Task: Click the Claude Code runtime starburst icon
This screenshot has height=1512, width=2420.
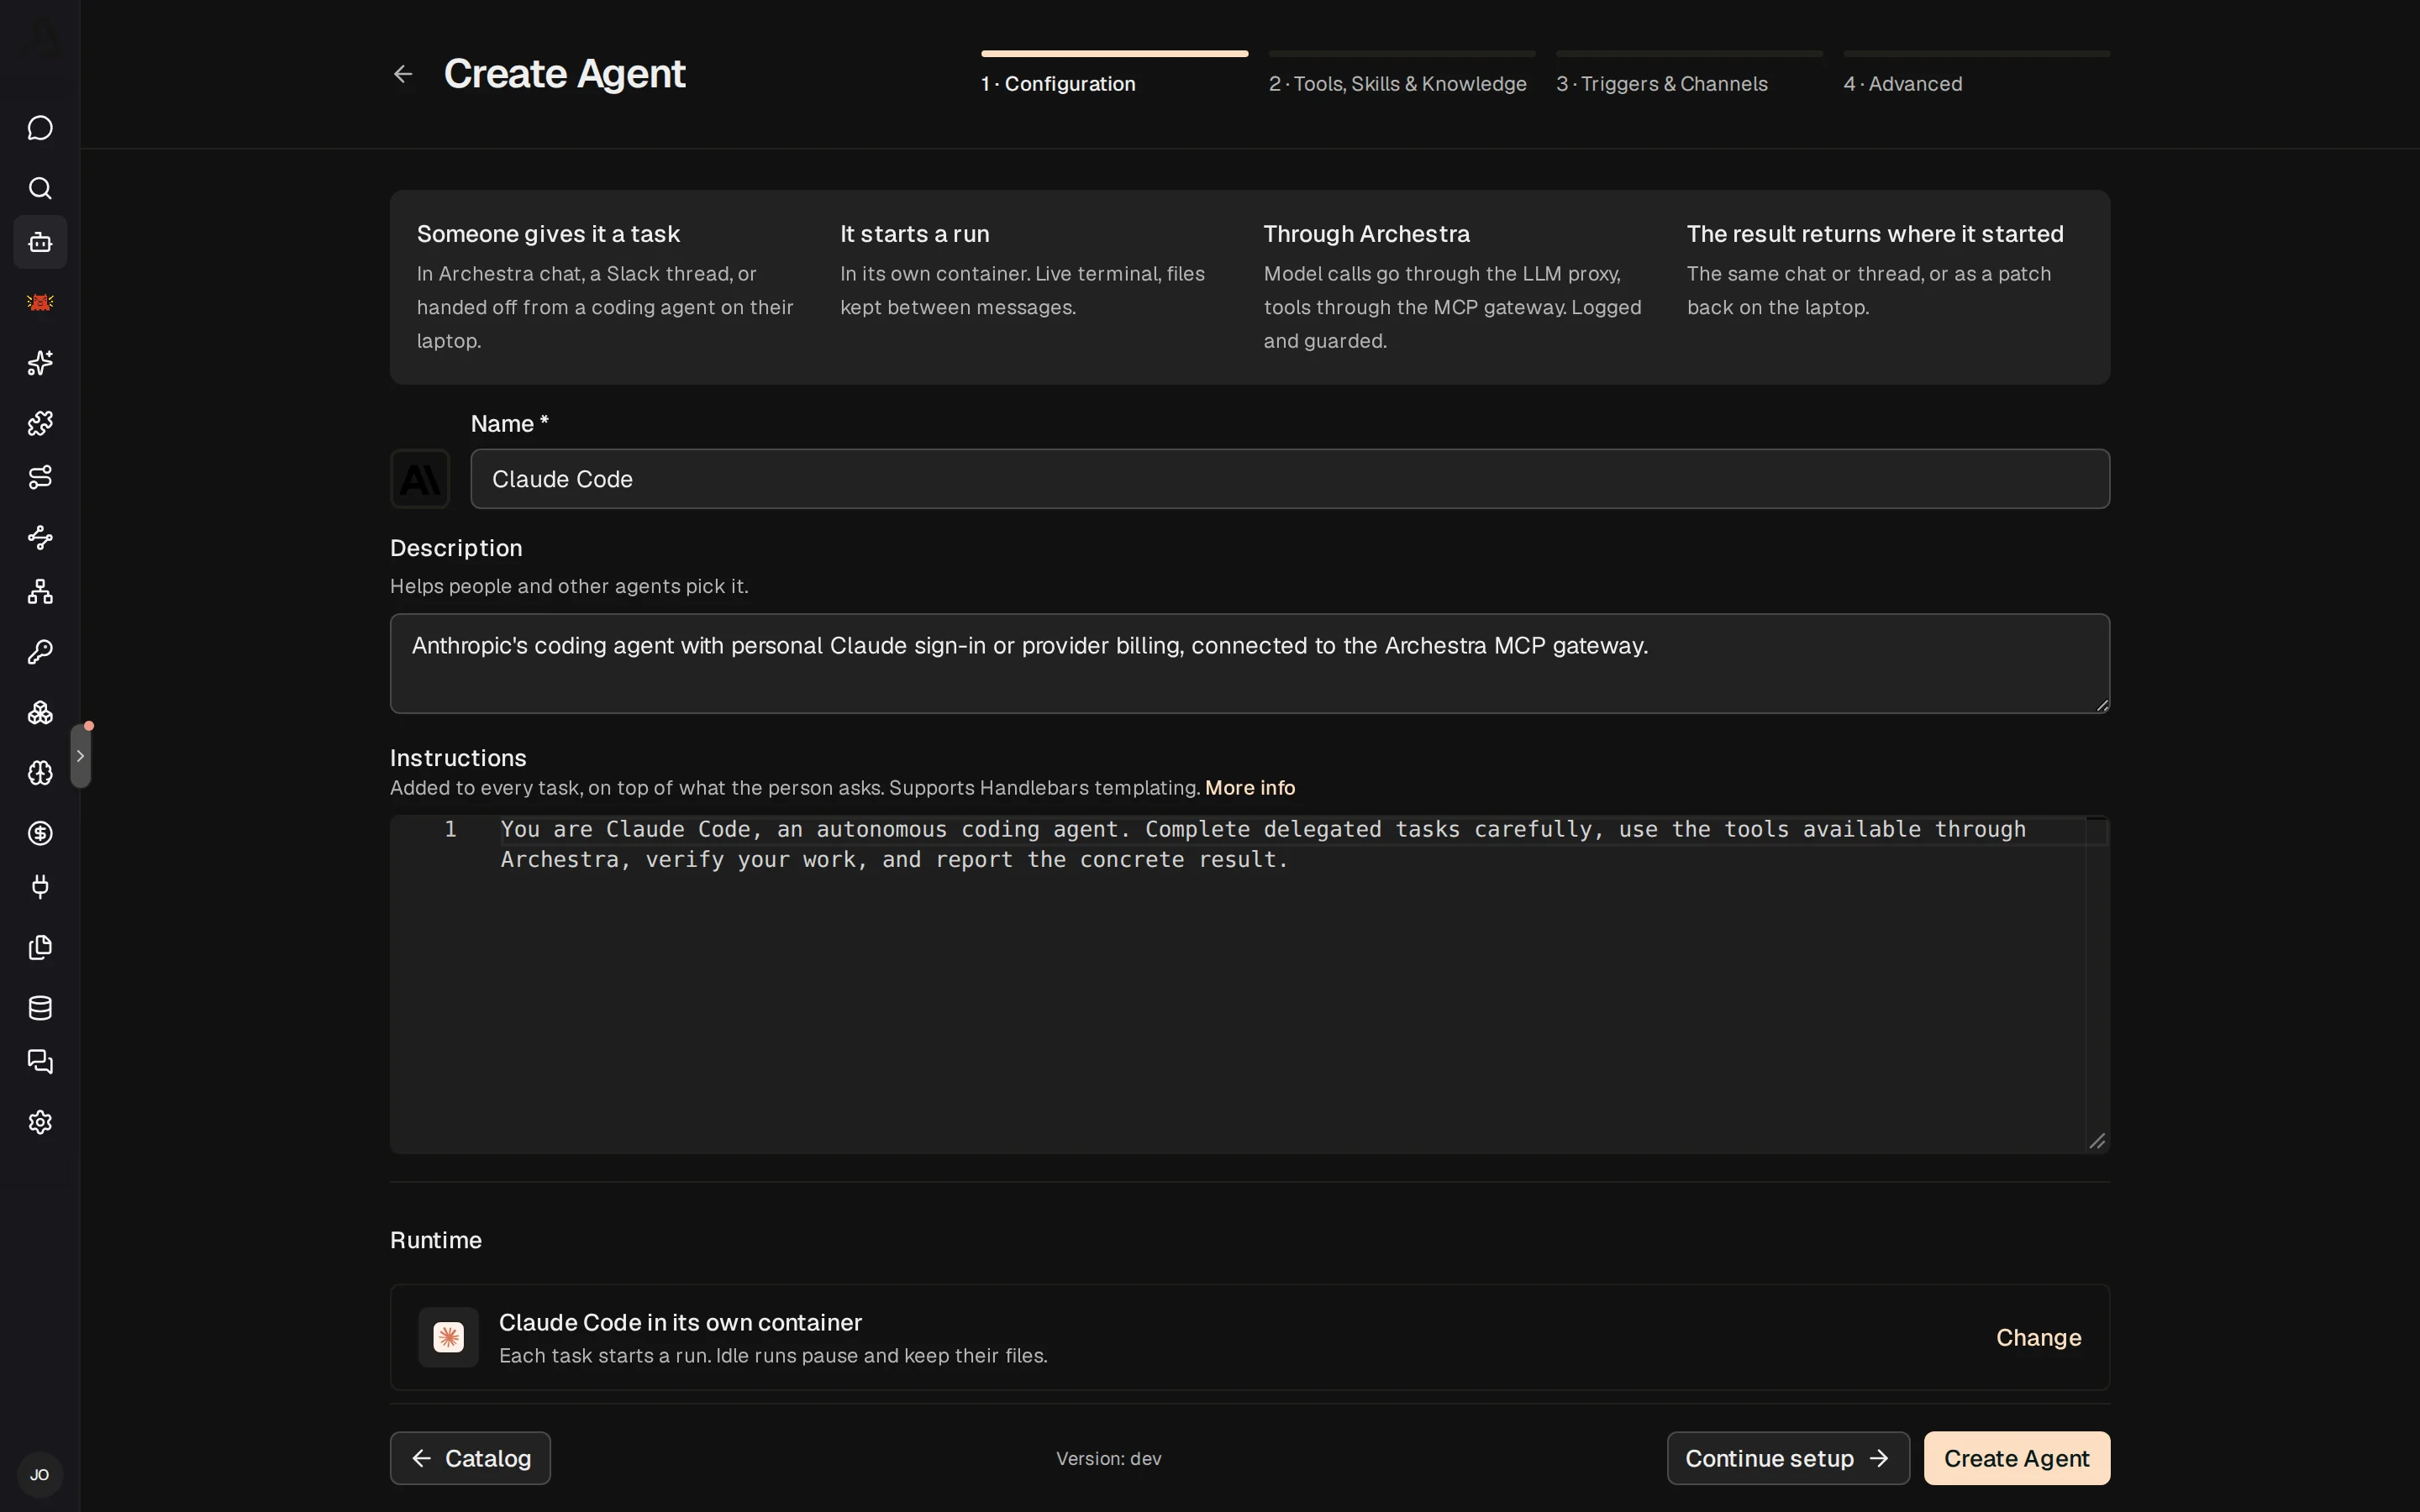Action: pos(448,1337)
